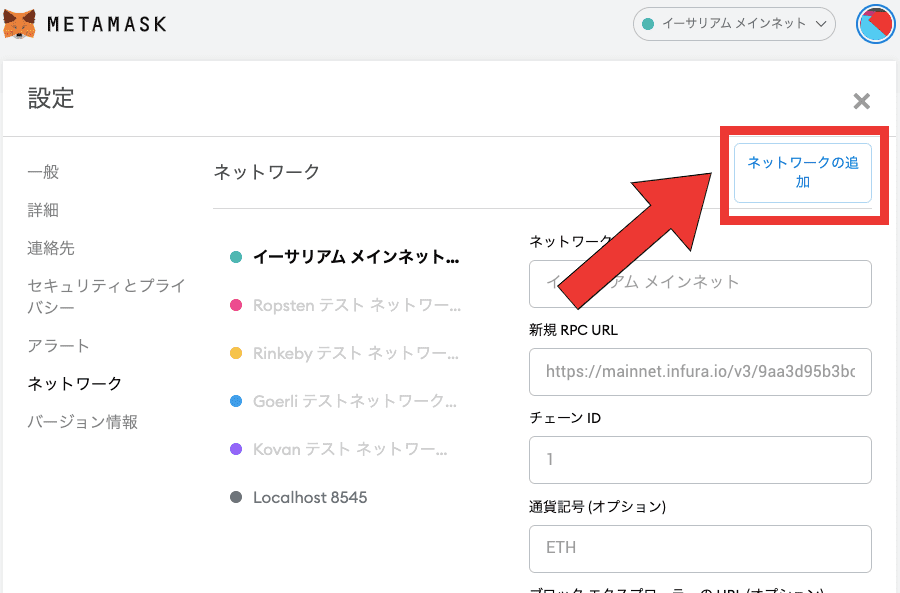
Task: Click the network name input field
Action: click(700, 284)
